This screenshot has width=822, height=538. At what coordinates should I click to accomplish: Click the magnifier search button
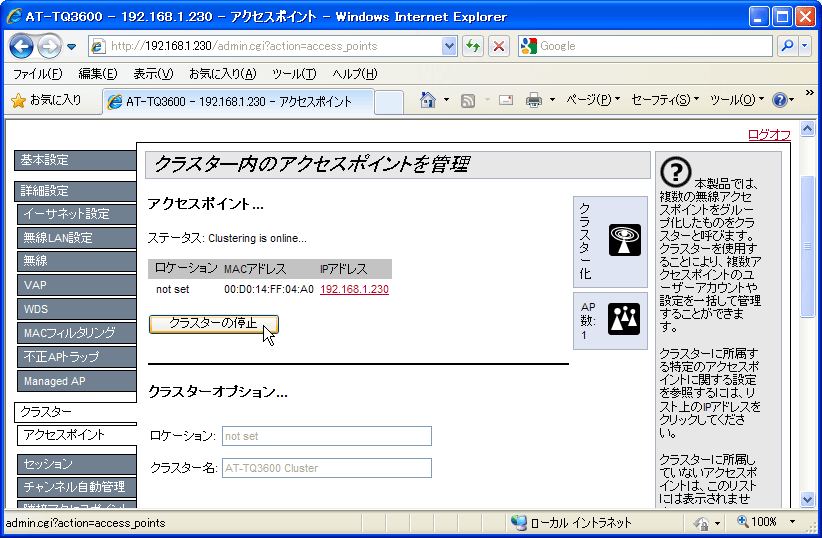pyautogui.click(x=787, y=46)
